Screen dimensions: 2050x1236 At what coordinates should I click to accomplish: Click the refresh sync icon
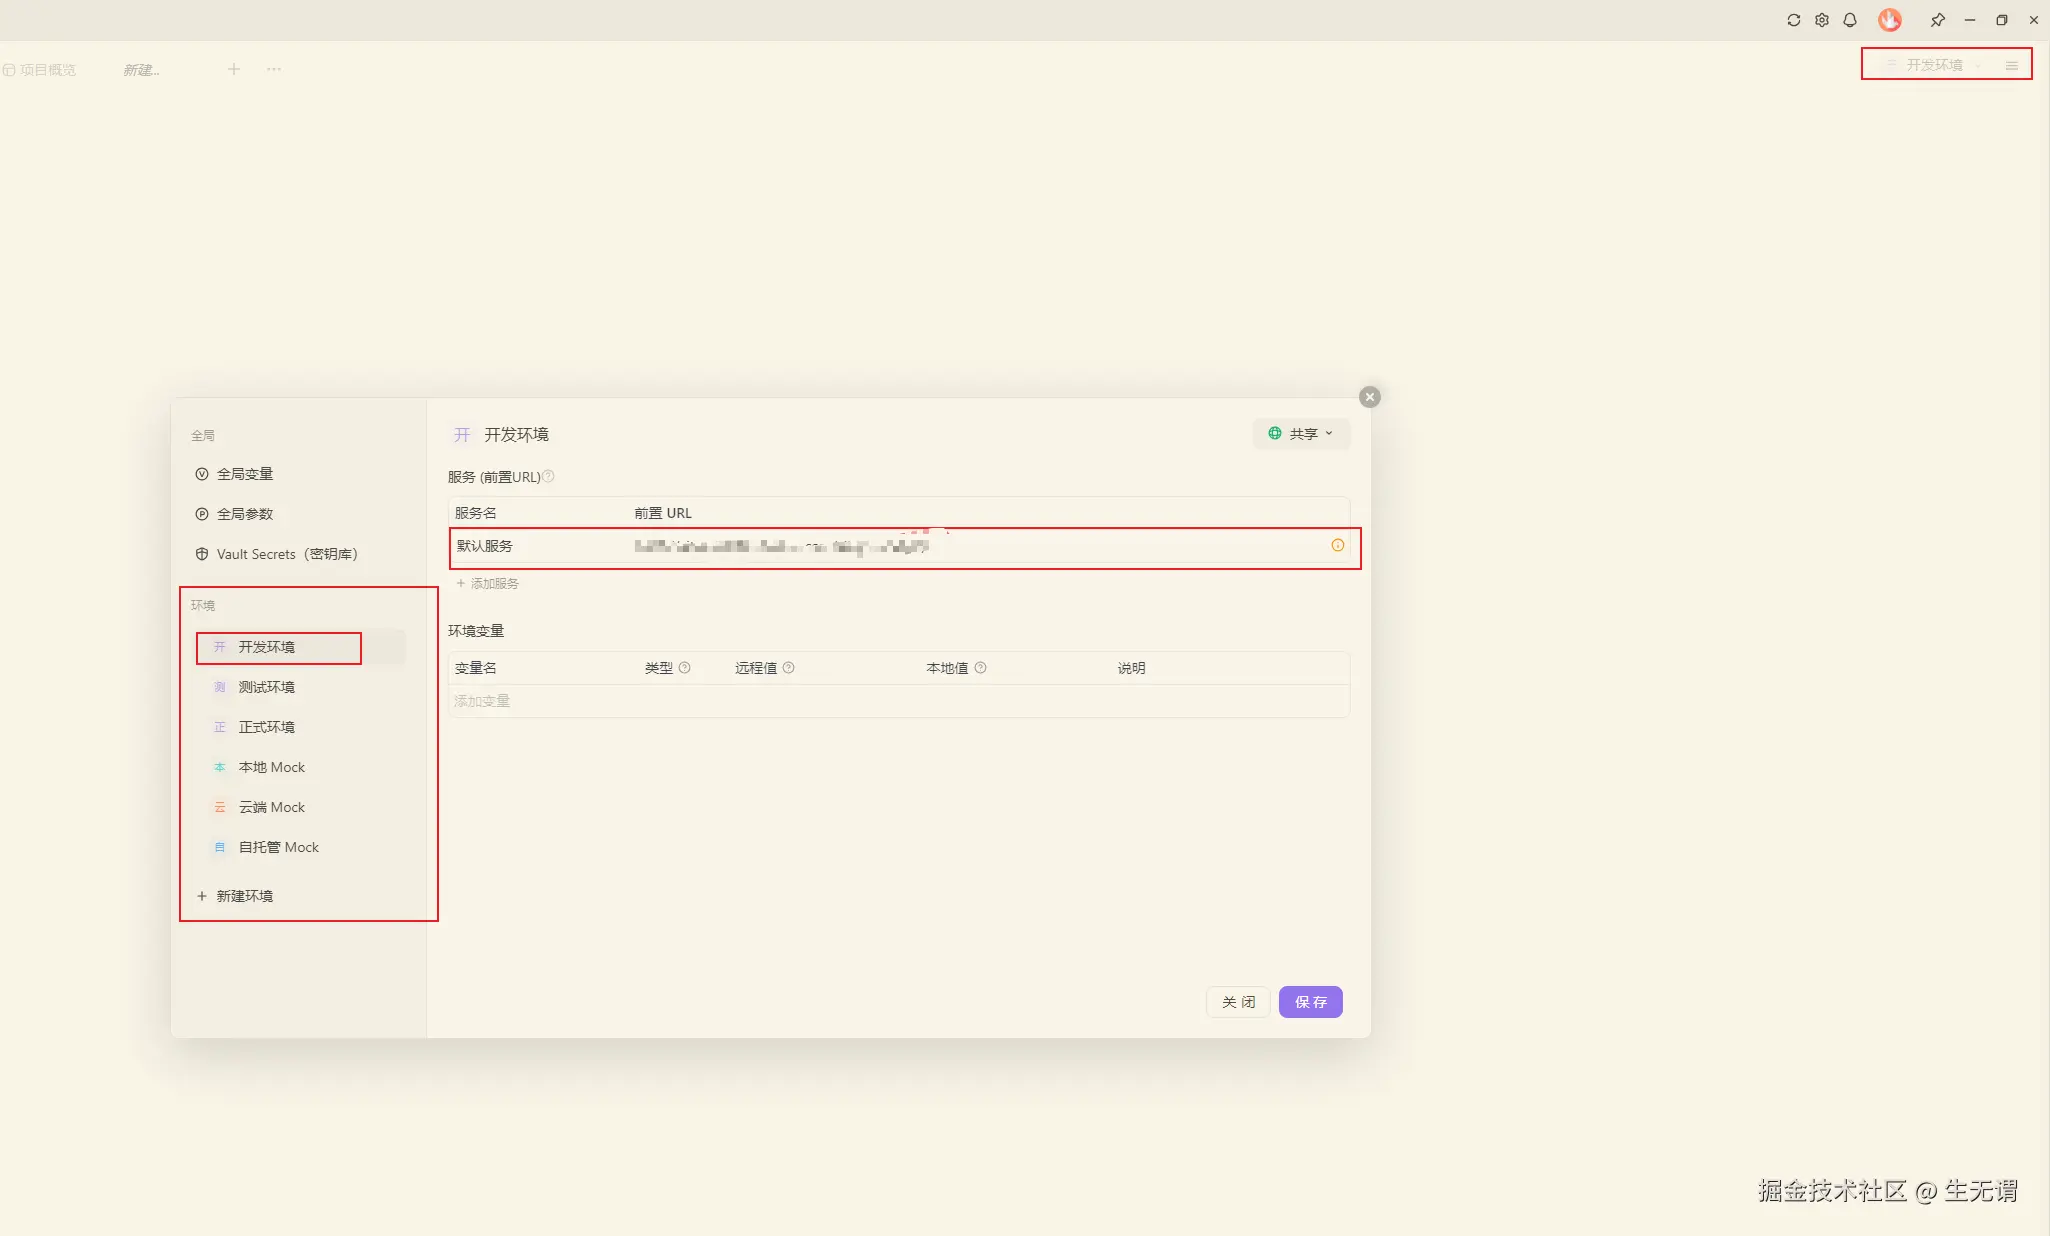(x=1794, y=20)
